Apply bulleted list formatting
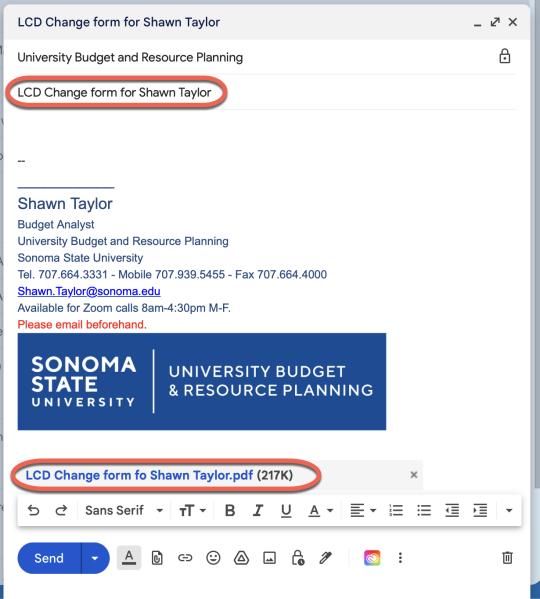The width and height of the screenshot is (540, 599). (x=424, y=510)
